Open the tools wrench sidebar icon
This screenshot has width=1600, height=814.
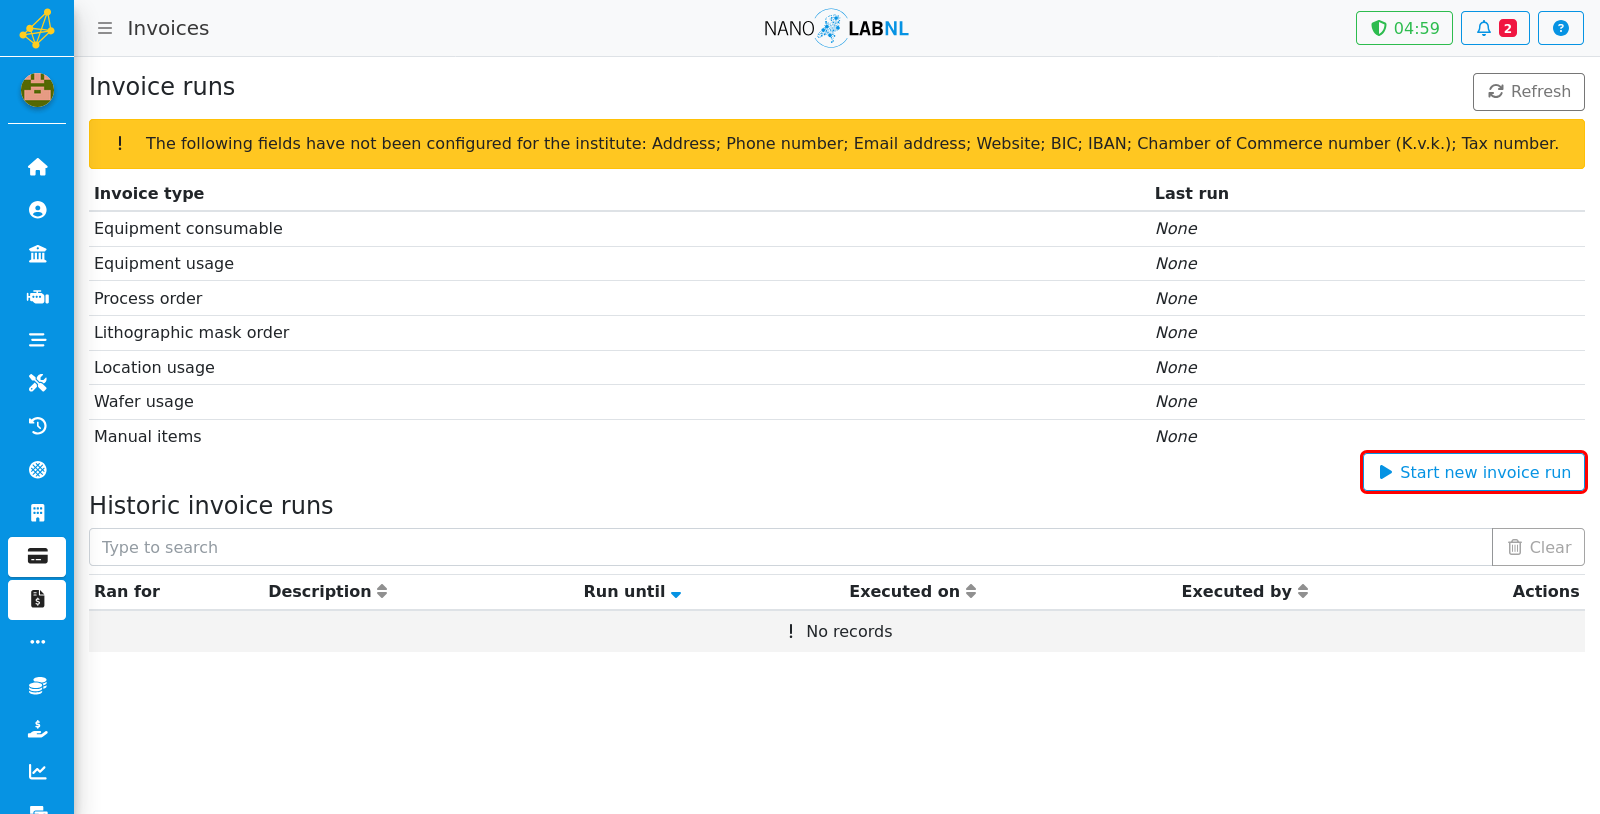[x=37, y=383]
